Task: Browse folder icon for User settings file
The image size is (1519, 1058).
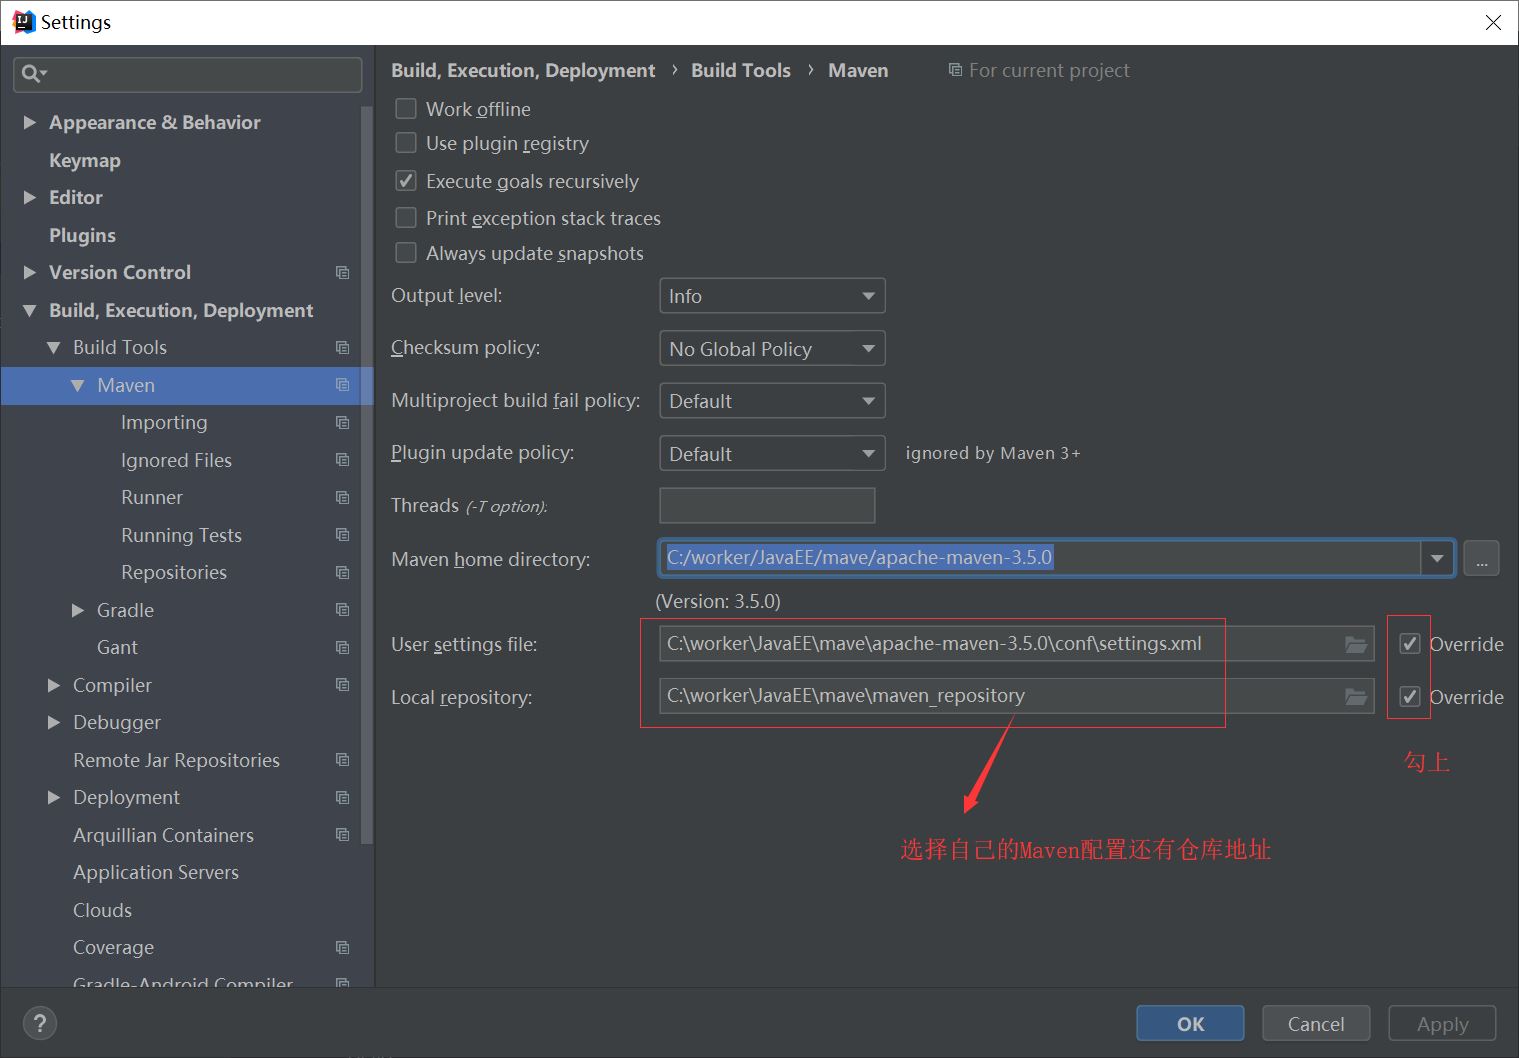Action: [1356, 644]
